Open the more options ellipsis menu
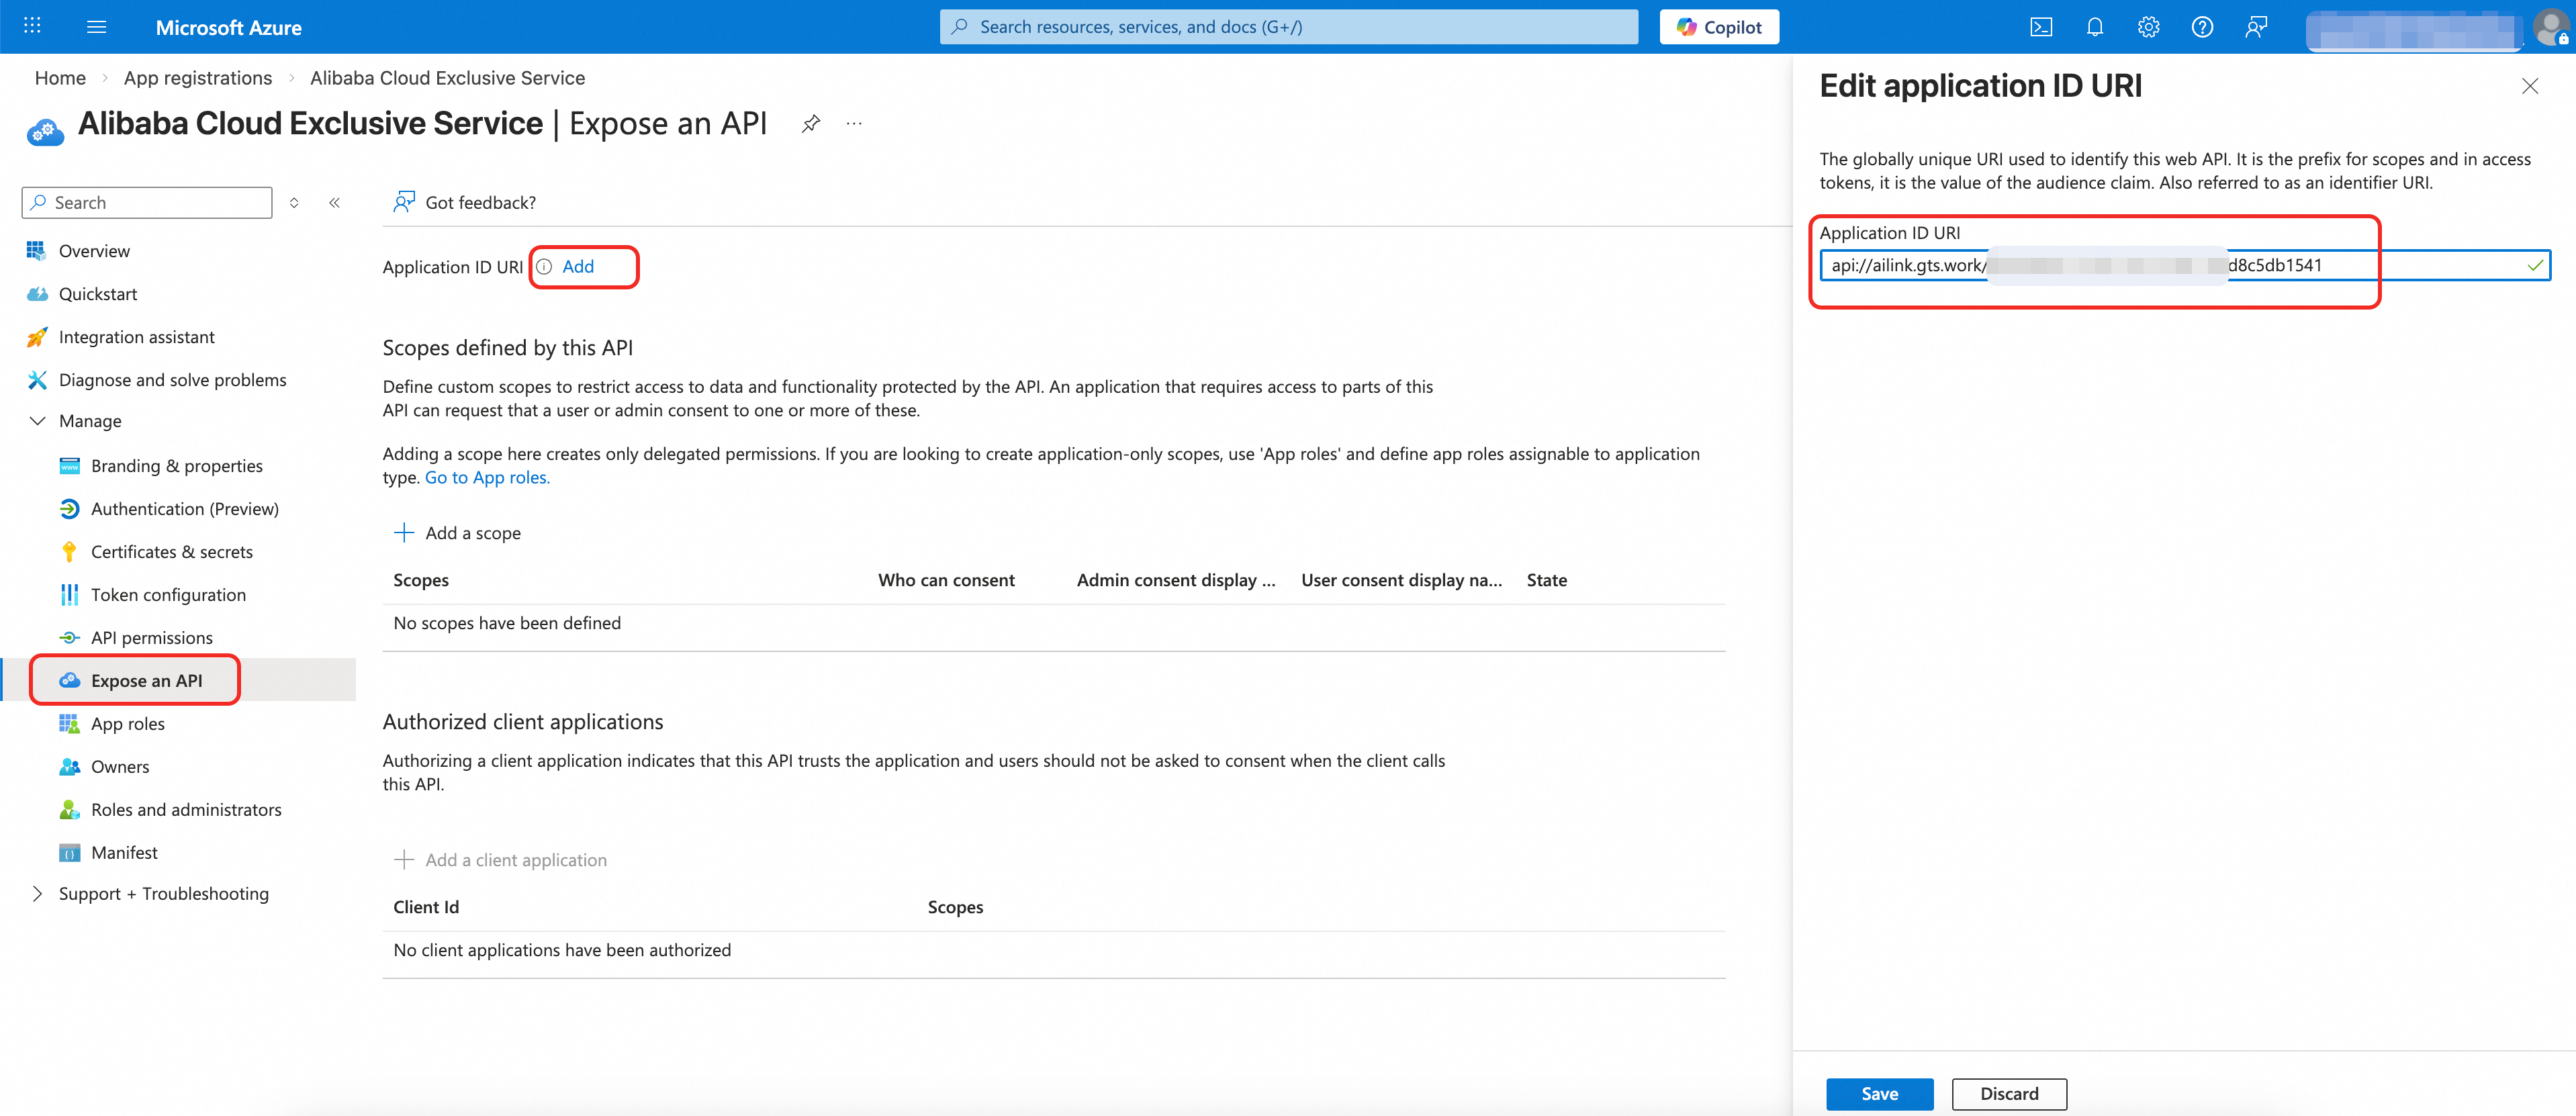Screen dimensions: 2576x1116 pos(854,124)
